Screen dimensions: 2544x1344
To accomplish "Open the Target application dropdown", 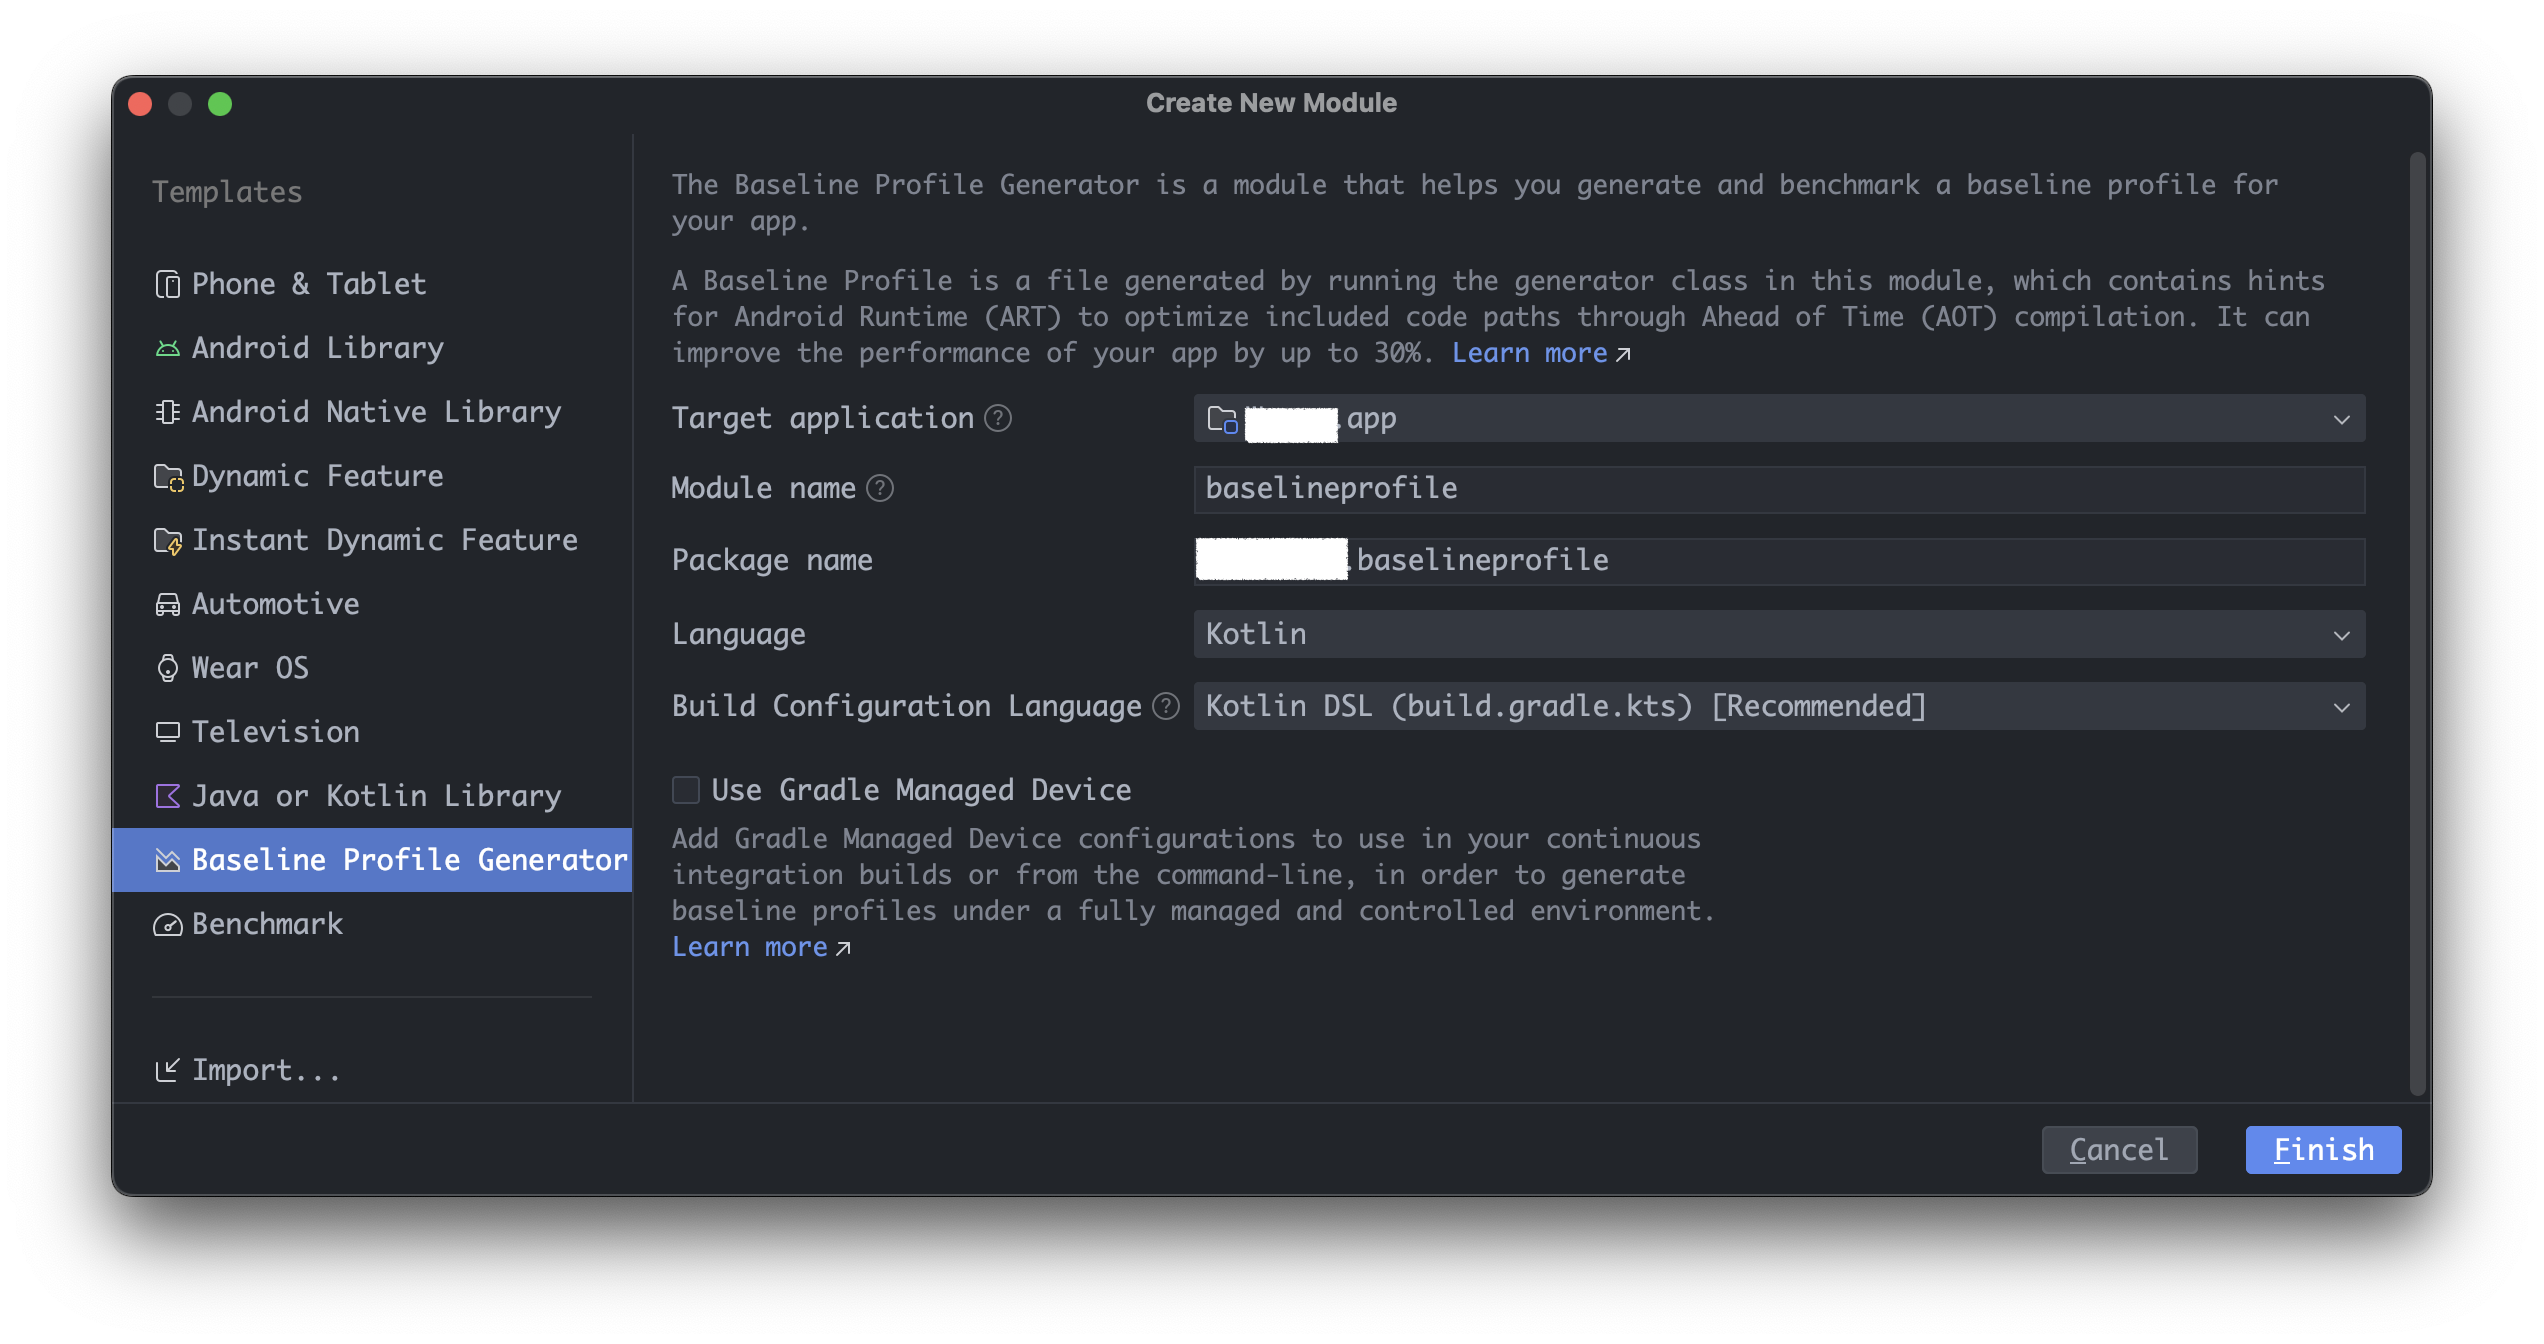I will [1778, 418].
